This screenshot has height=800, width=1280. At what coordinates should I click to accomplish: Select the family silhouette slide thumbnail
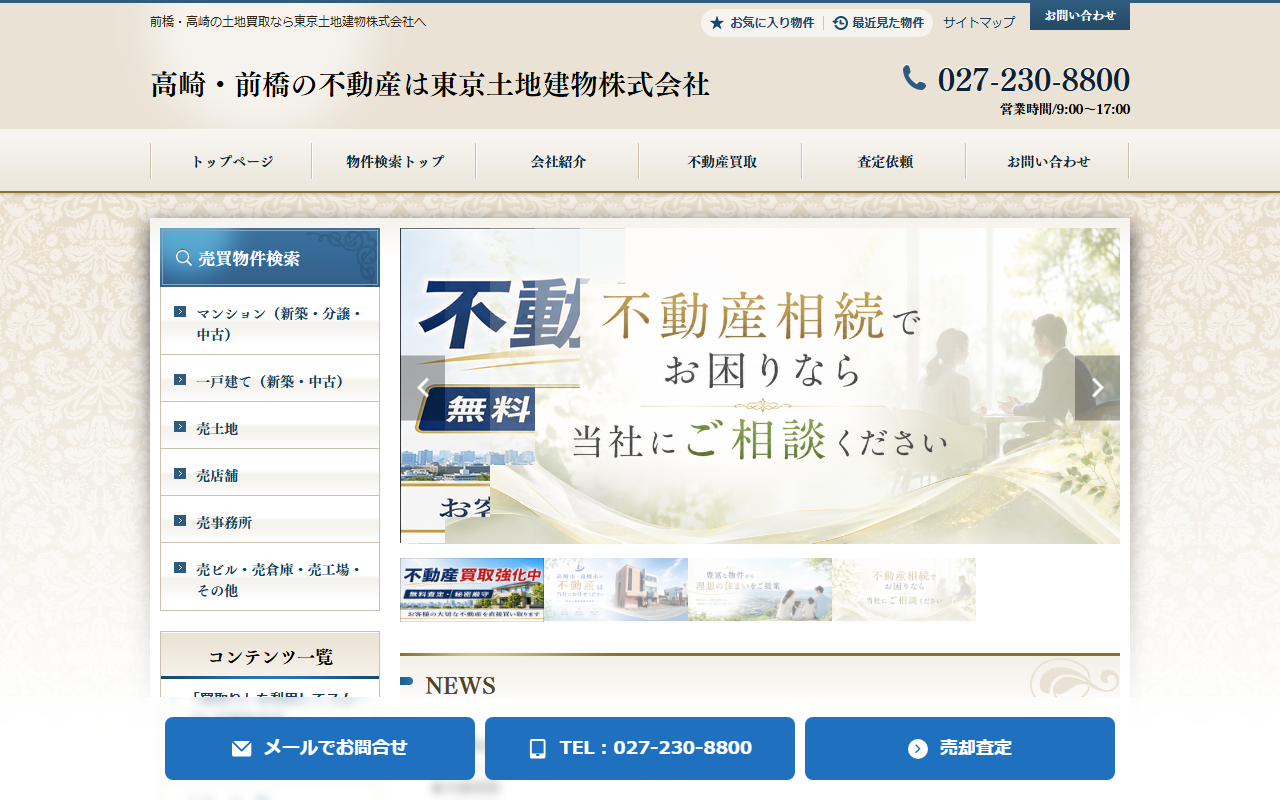click(760, 589)
